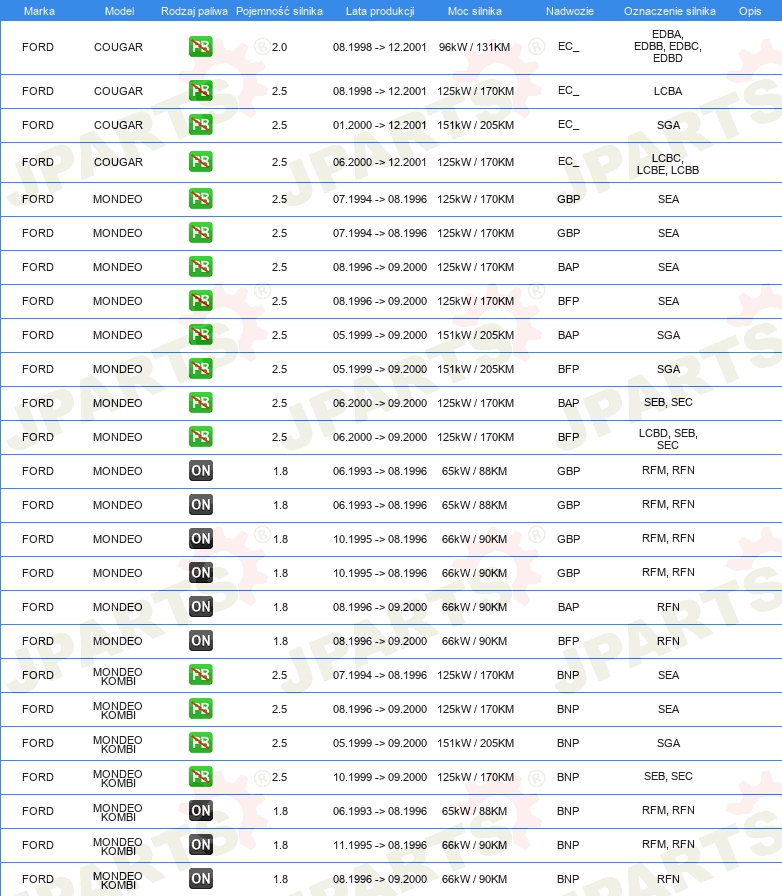Click petrol icon in MONDEO BAP SEA row
Viewport: 782px width, 896px height.
[201, 267]
